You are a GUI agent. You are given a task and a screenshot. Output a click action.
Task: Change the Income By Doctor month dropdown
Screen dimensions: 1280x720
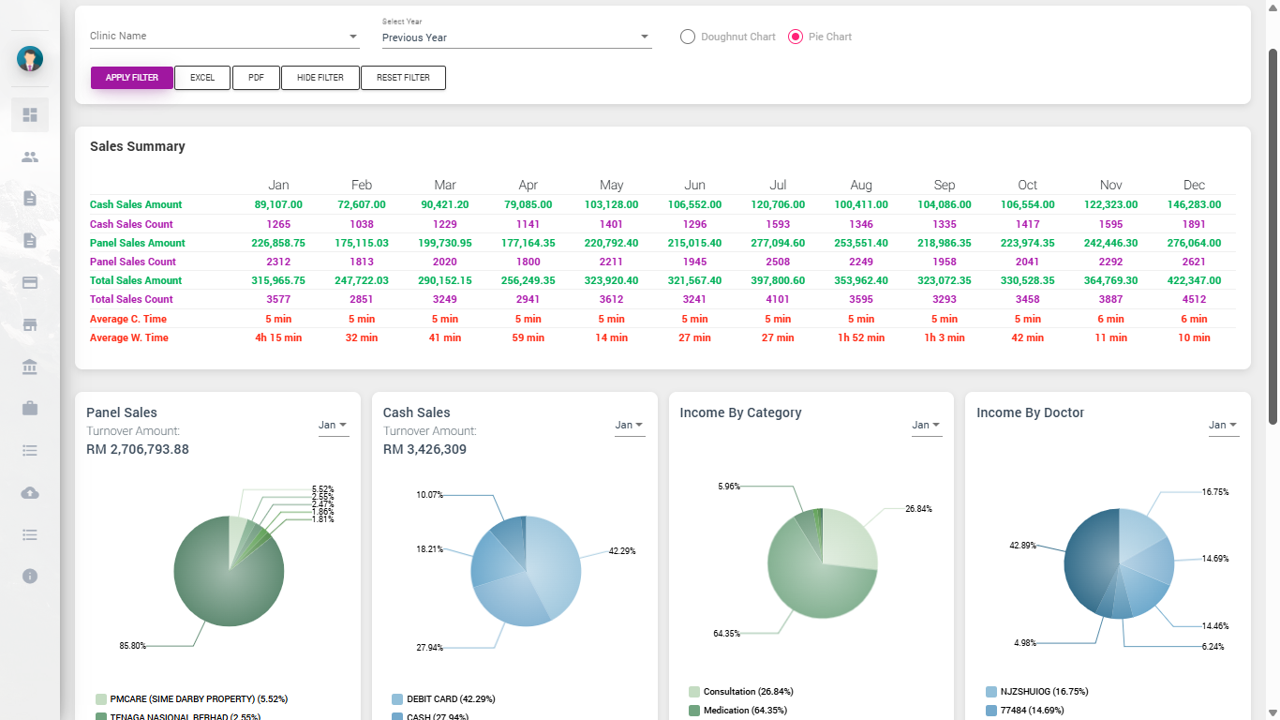[1223, 426]
